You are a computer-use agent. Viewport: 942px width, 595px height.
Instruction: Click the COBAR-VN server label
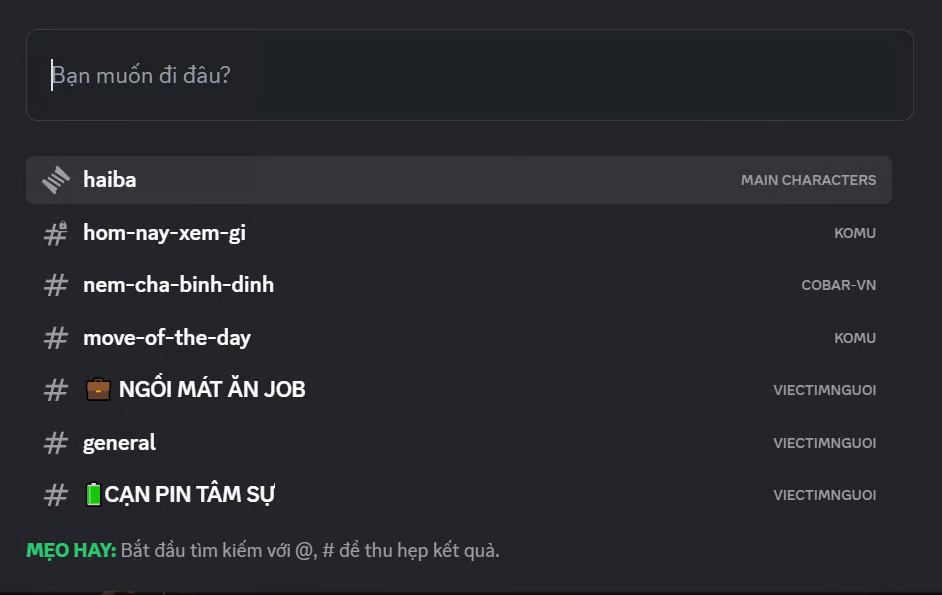[838, 285]
